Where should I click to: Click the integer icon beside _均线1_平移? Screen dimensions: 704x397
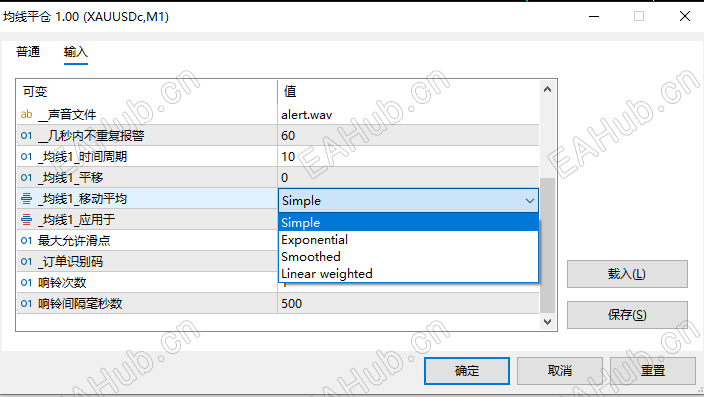[x=26, y=178]
